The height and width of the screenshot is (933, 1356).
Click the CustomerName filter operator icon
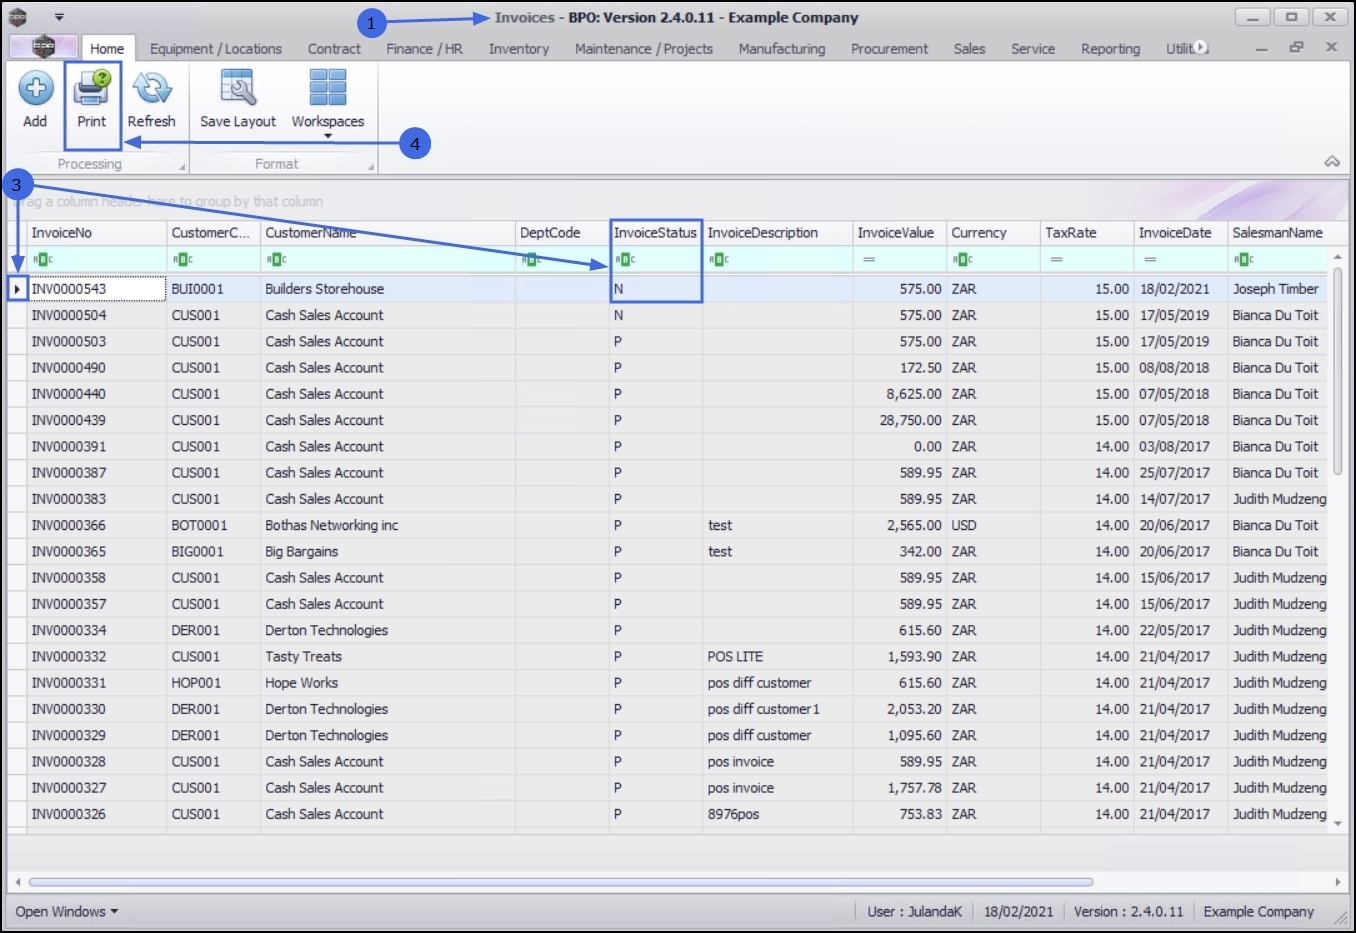276,260
